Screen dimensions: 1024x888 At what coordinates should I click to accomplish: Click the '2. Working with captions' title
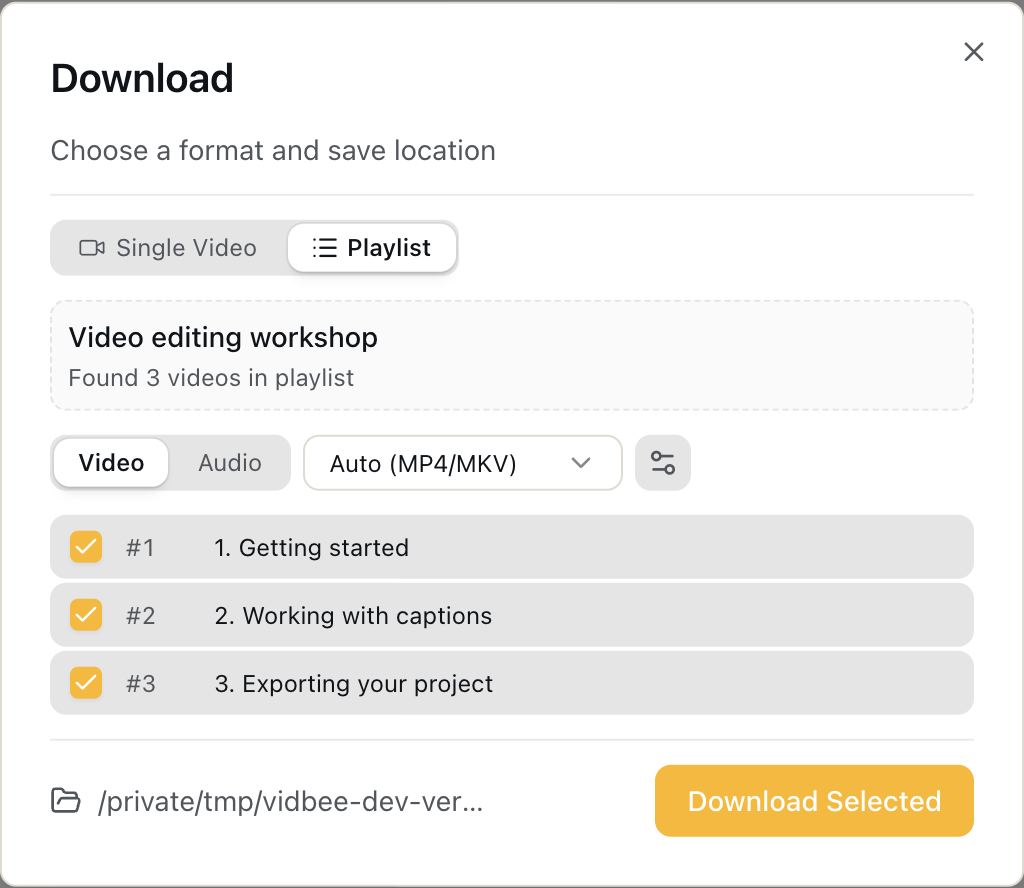pyautogui.click(x=353, y=616)
